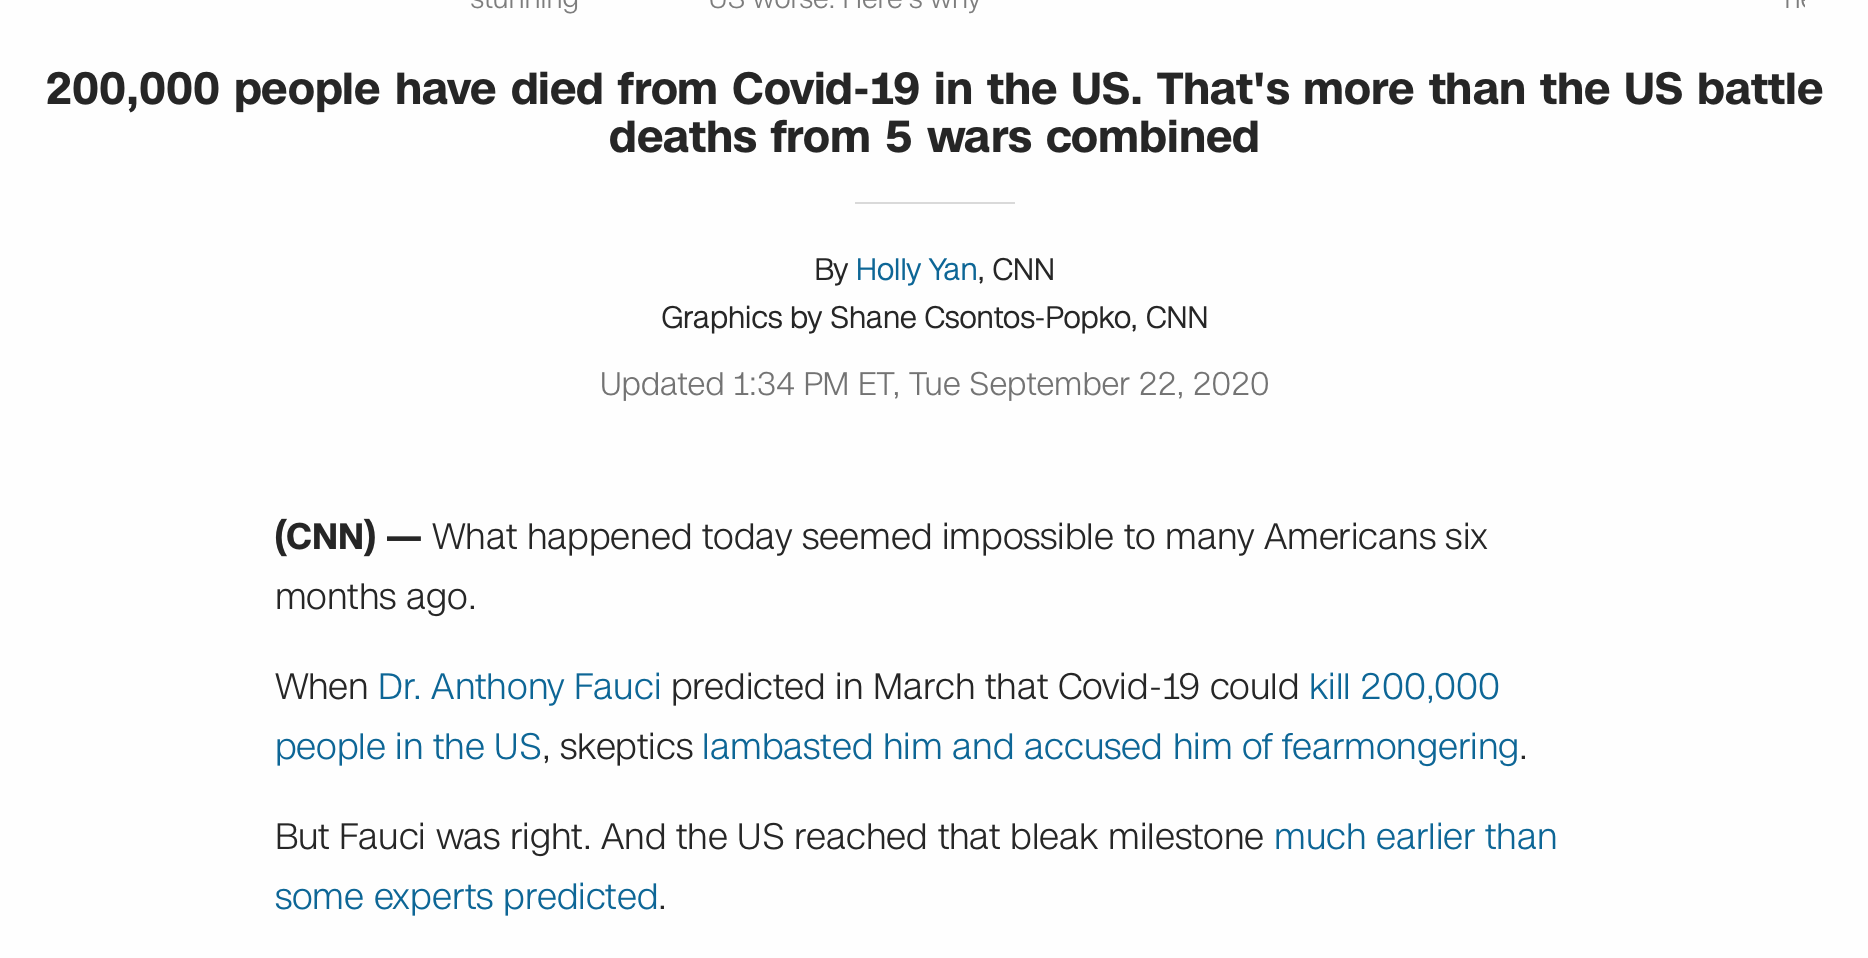Viewport: 1868px width, 958px height.
Task: Follow the Dr. Anthony Fauci link
Action: (x=519, y=687)
